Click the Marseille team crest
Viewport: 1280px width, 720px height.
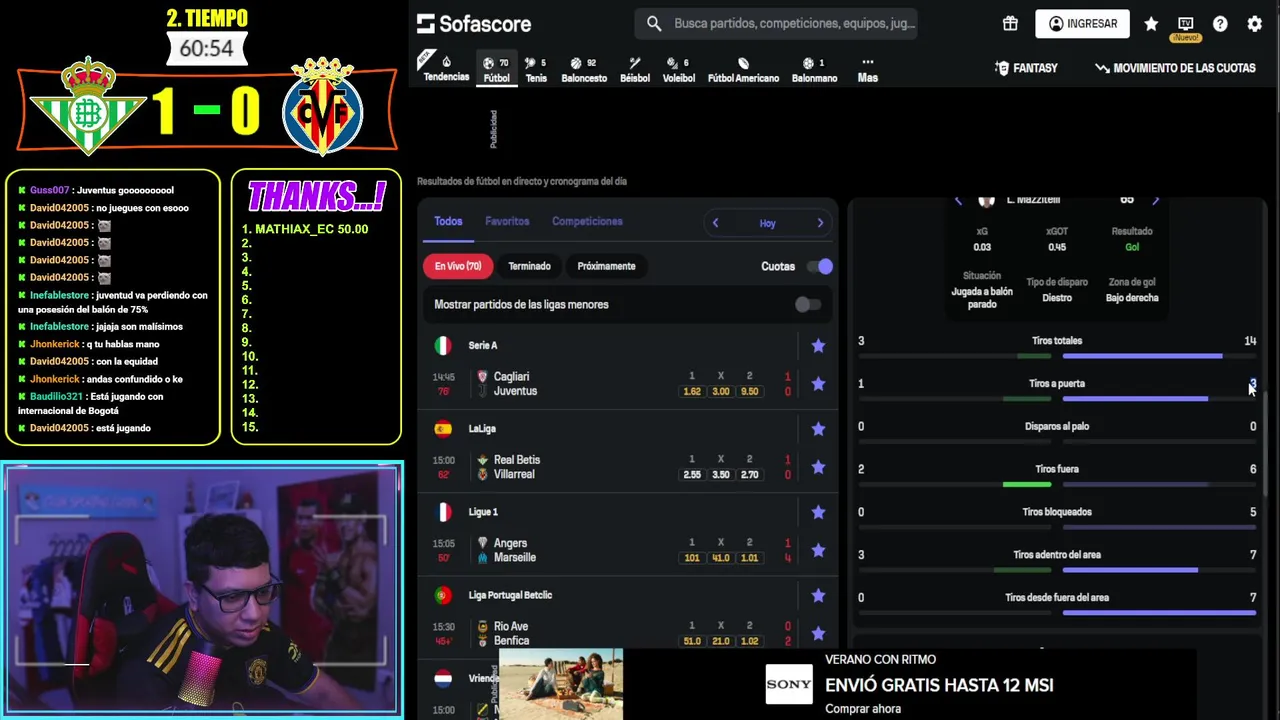(x=483, y=557)
